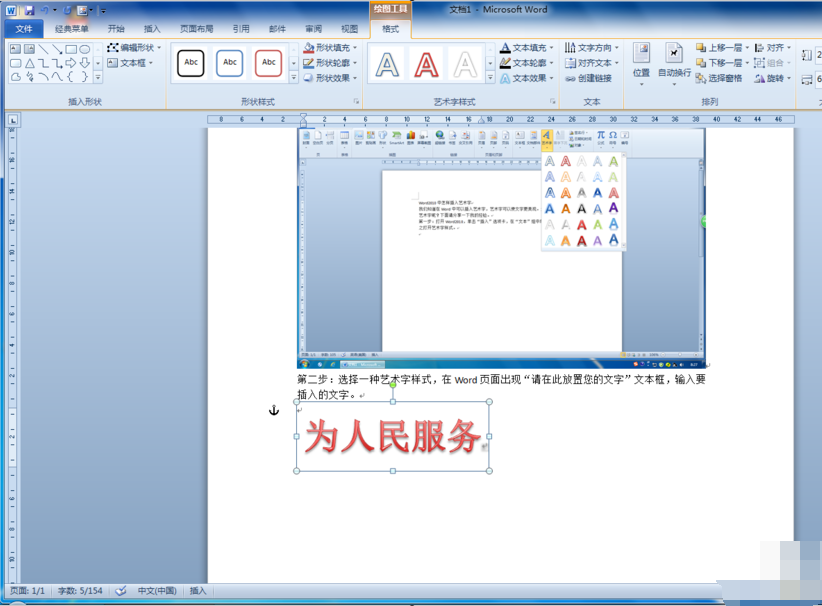Apply the red WordArt A style
822x606 pixels.
click(427, 65)
